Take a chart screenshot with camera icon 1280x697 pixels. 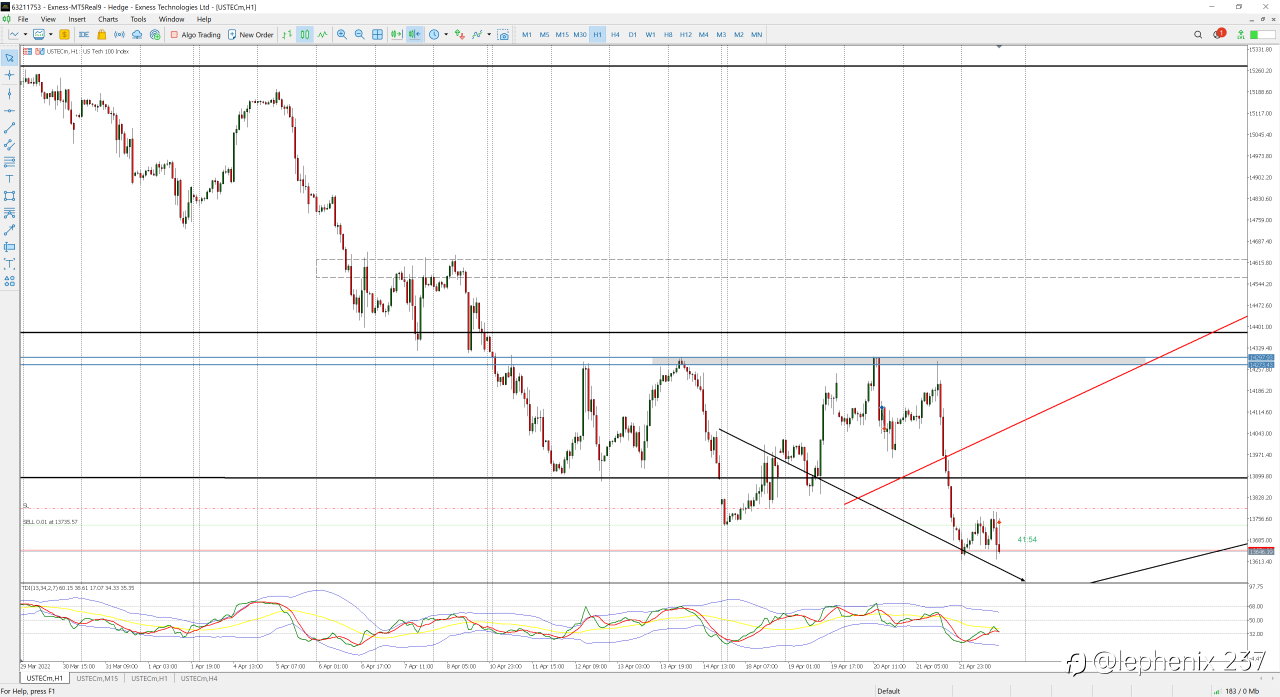(x=503, y=34)
